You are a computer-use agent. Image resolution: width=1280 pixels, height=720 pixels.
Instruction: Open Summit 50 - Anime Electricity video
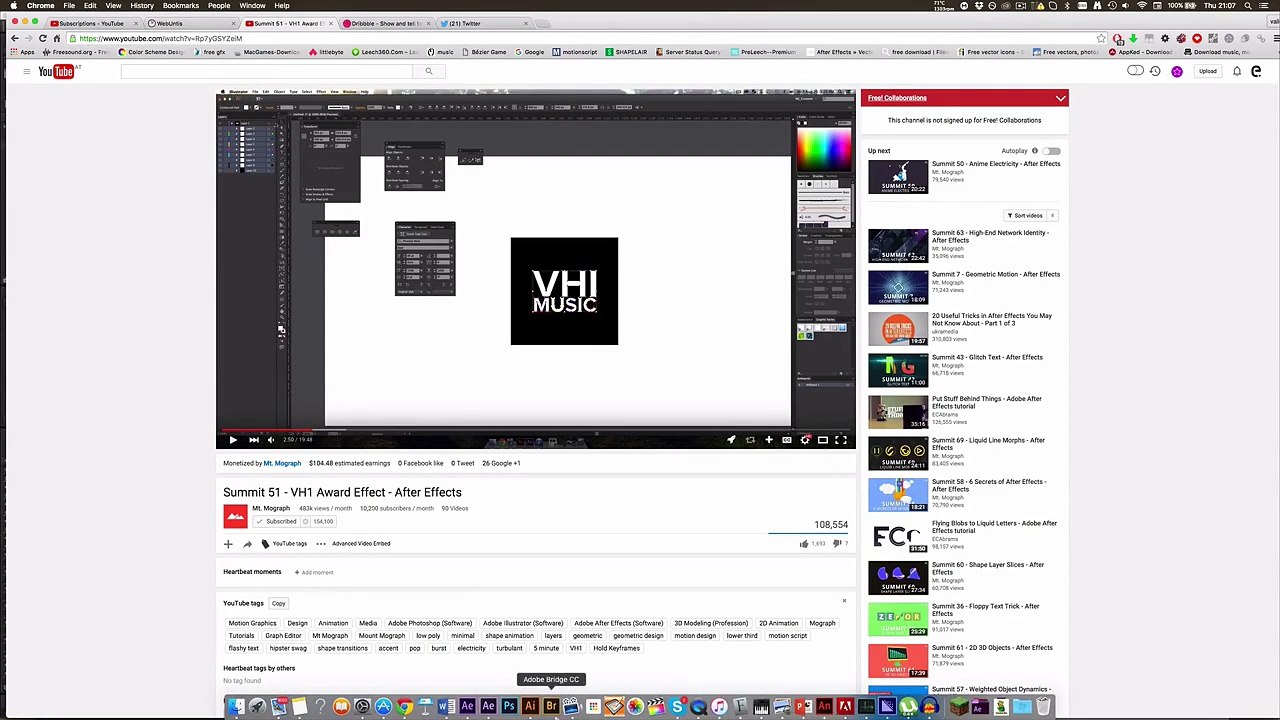(x=996, y=164)
